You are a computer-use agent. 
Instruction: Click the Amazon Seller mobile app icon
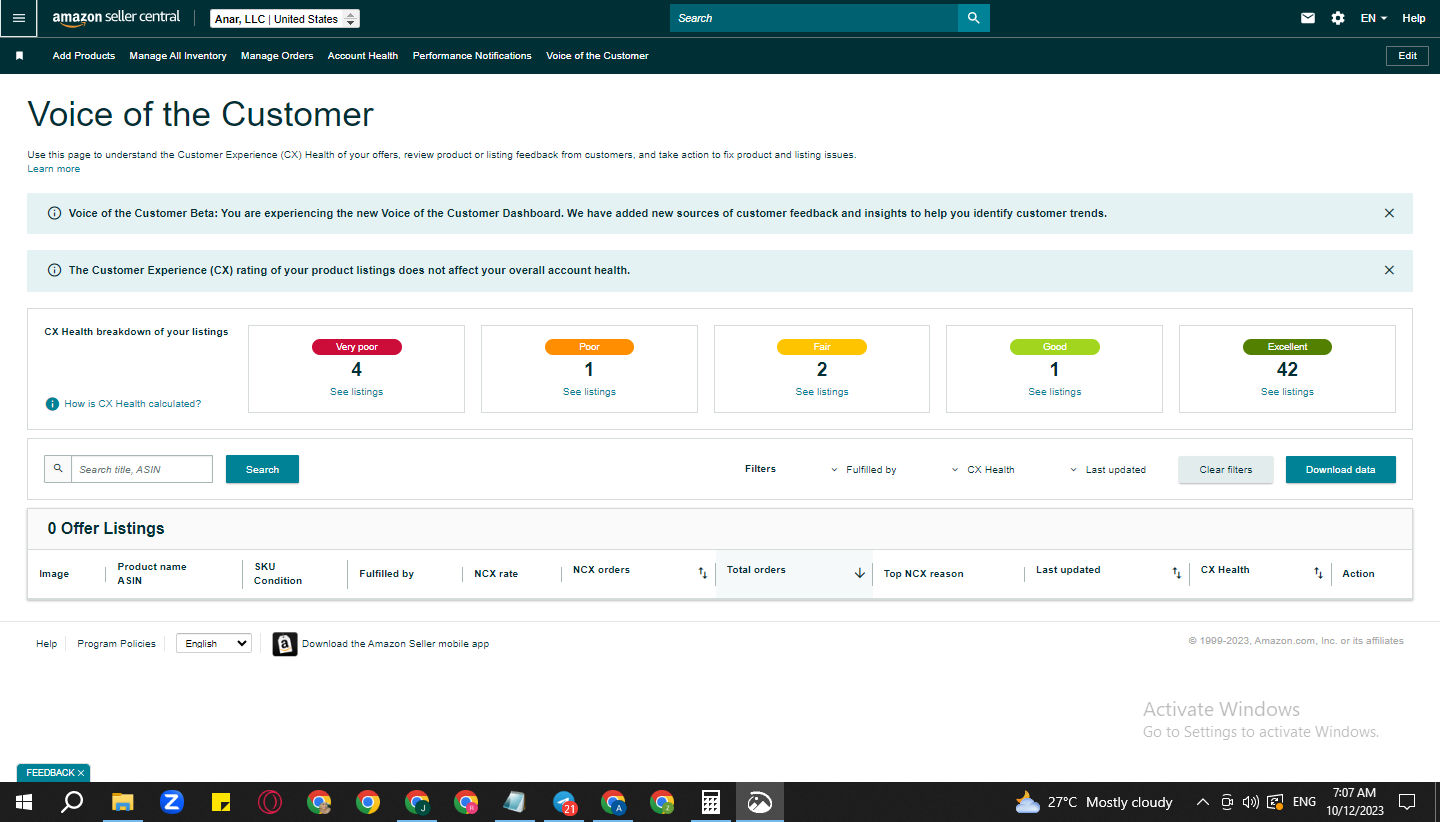(x=285, y=644)
